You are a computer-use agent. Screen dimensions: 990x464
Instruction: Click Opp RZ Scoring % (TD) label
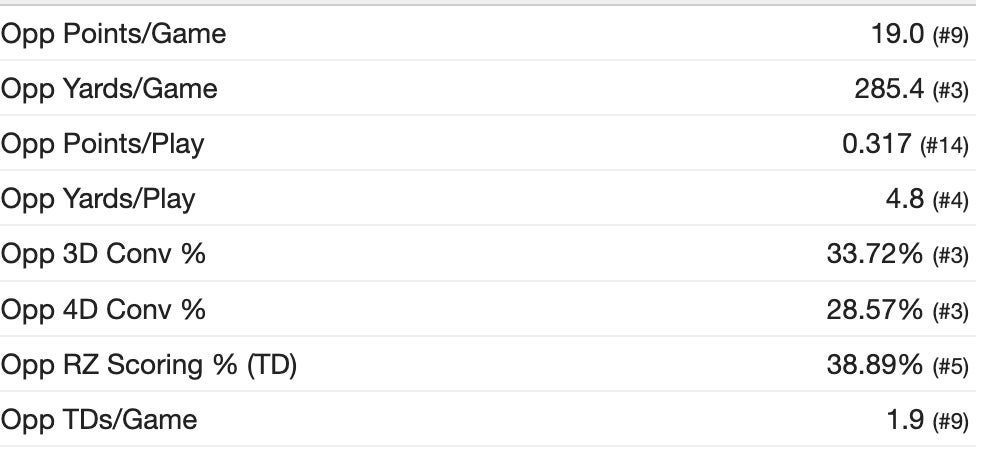[149, 365]
